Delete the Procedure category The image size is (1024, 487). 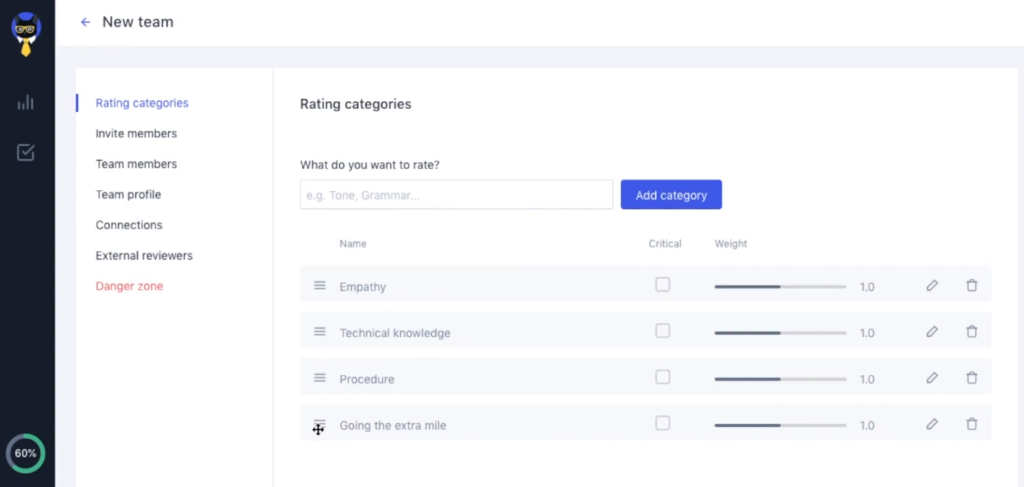tap(971, 378)
